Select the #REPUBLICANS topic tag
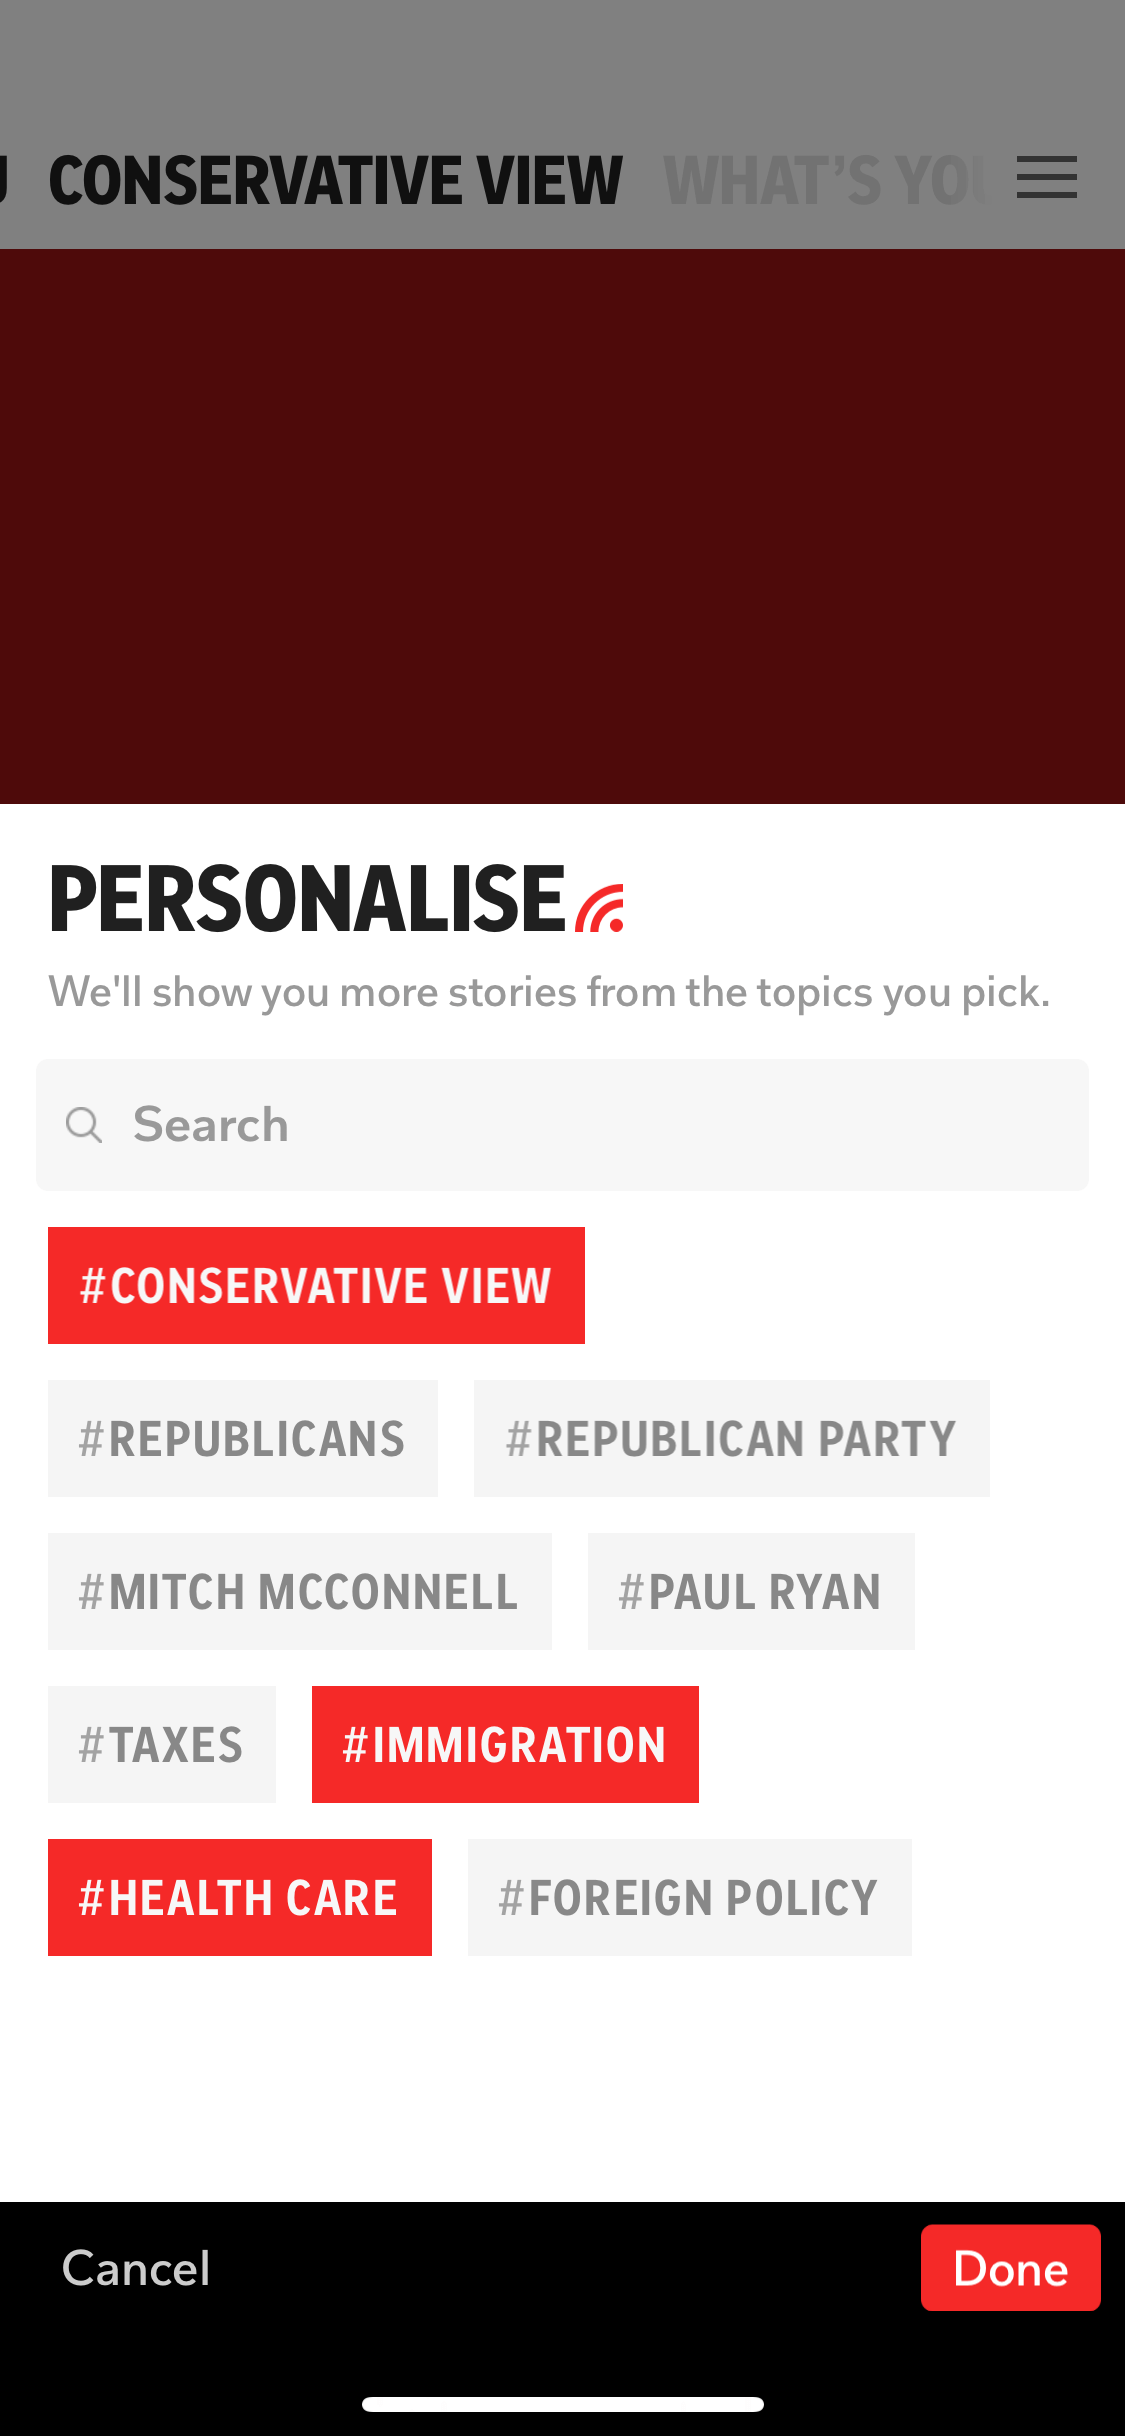 click(x=243, y=1438)
